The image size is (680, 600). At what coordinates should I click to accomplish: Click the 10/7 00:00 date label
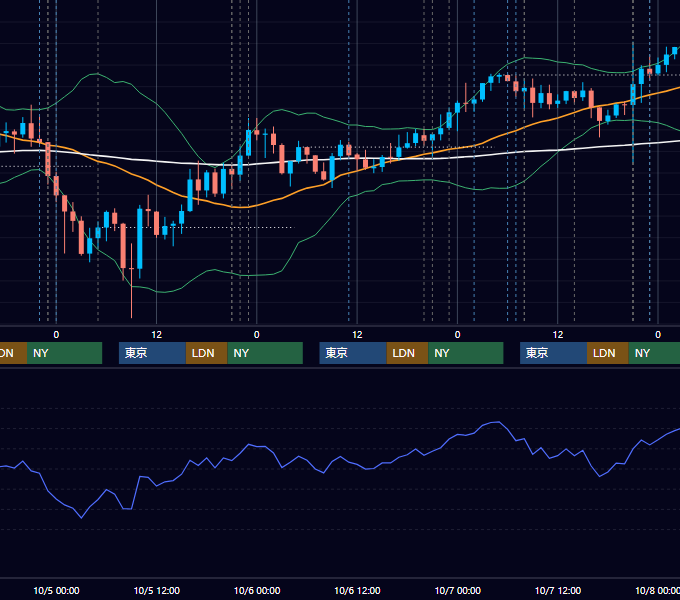coord(458,590)
